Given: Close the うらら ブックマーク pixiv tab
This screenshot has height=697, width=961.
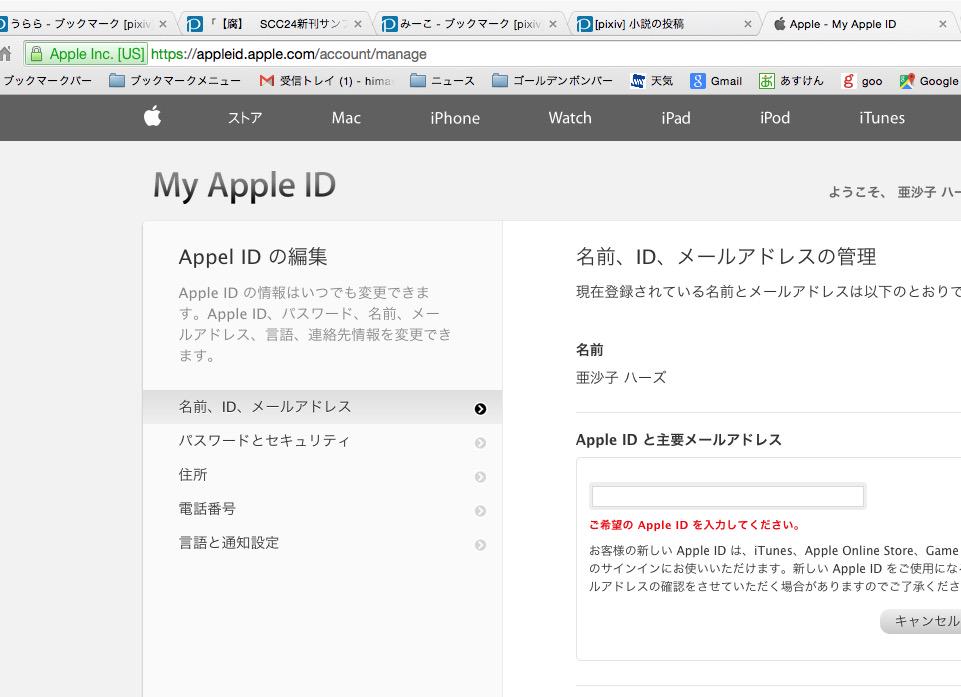Looking at the screenshot, I should pyautogui.click(x=162, y=24).
